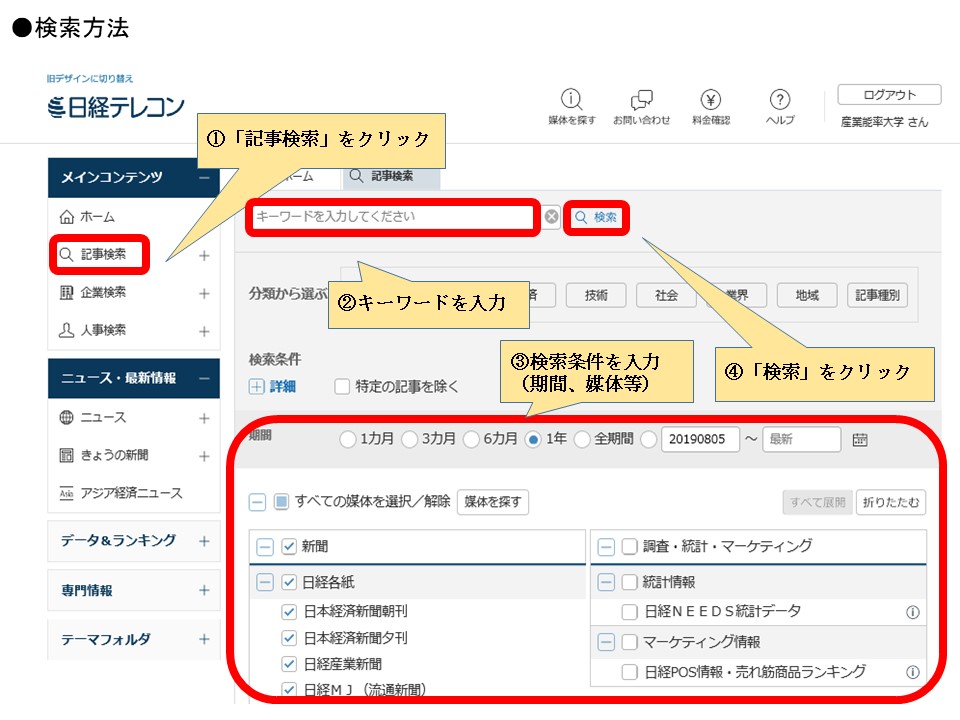Focus the keyword input field
Image resolution: width=960 pixels, height=720 pixels.
pyautogui.click(x=392, y=217)
